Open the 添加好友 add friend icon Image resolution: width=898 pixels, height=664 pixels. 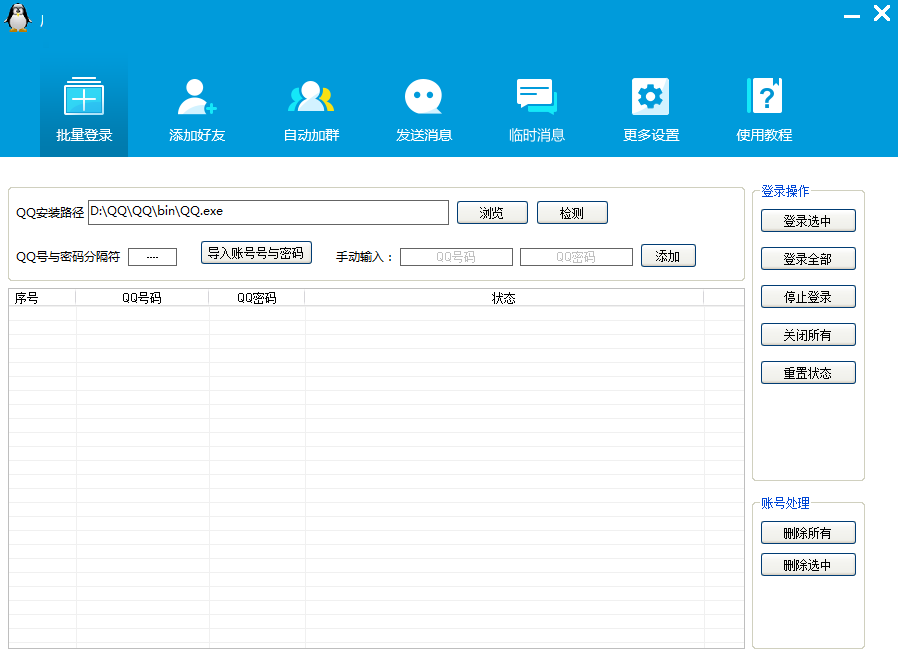click(196, 96)
